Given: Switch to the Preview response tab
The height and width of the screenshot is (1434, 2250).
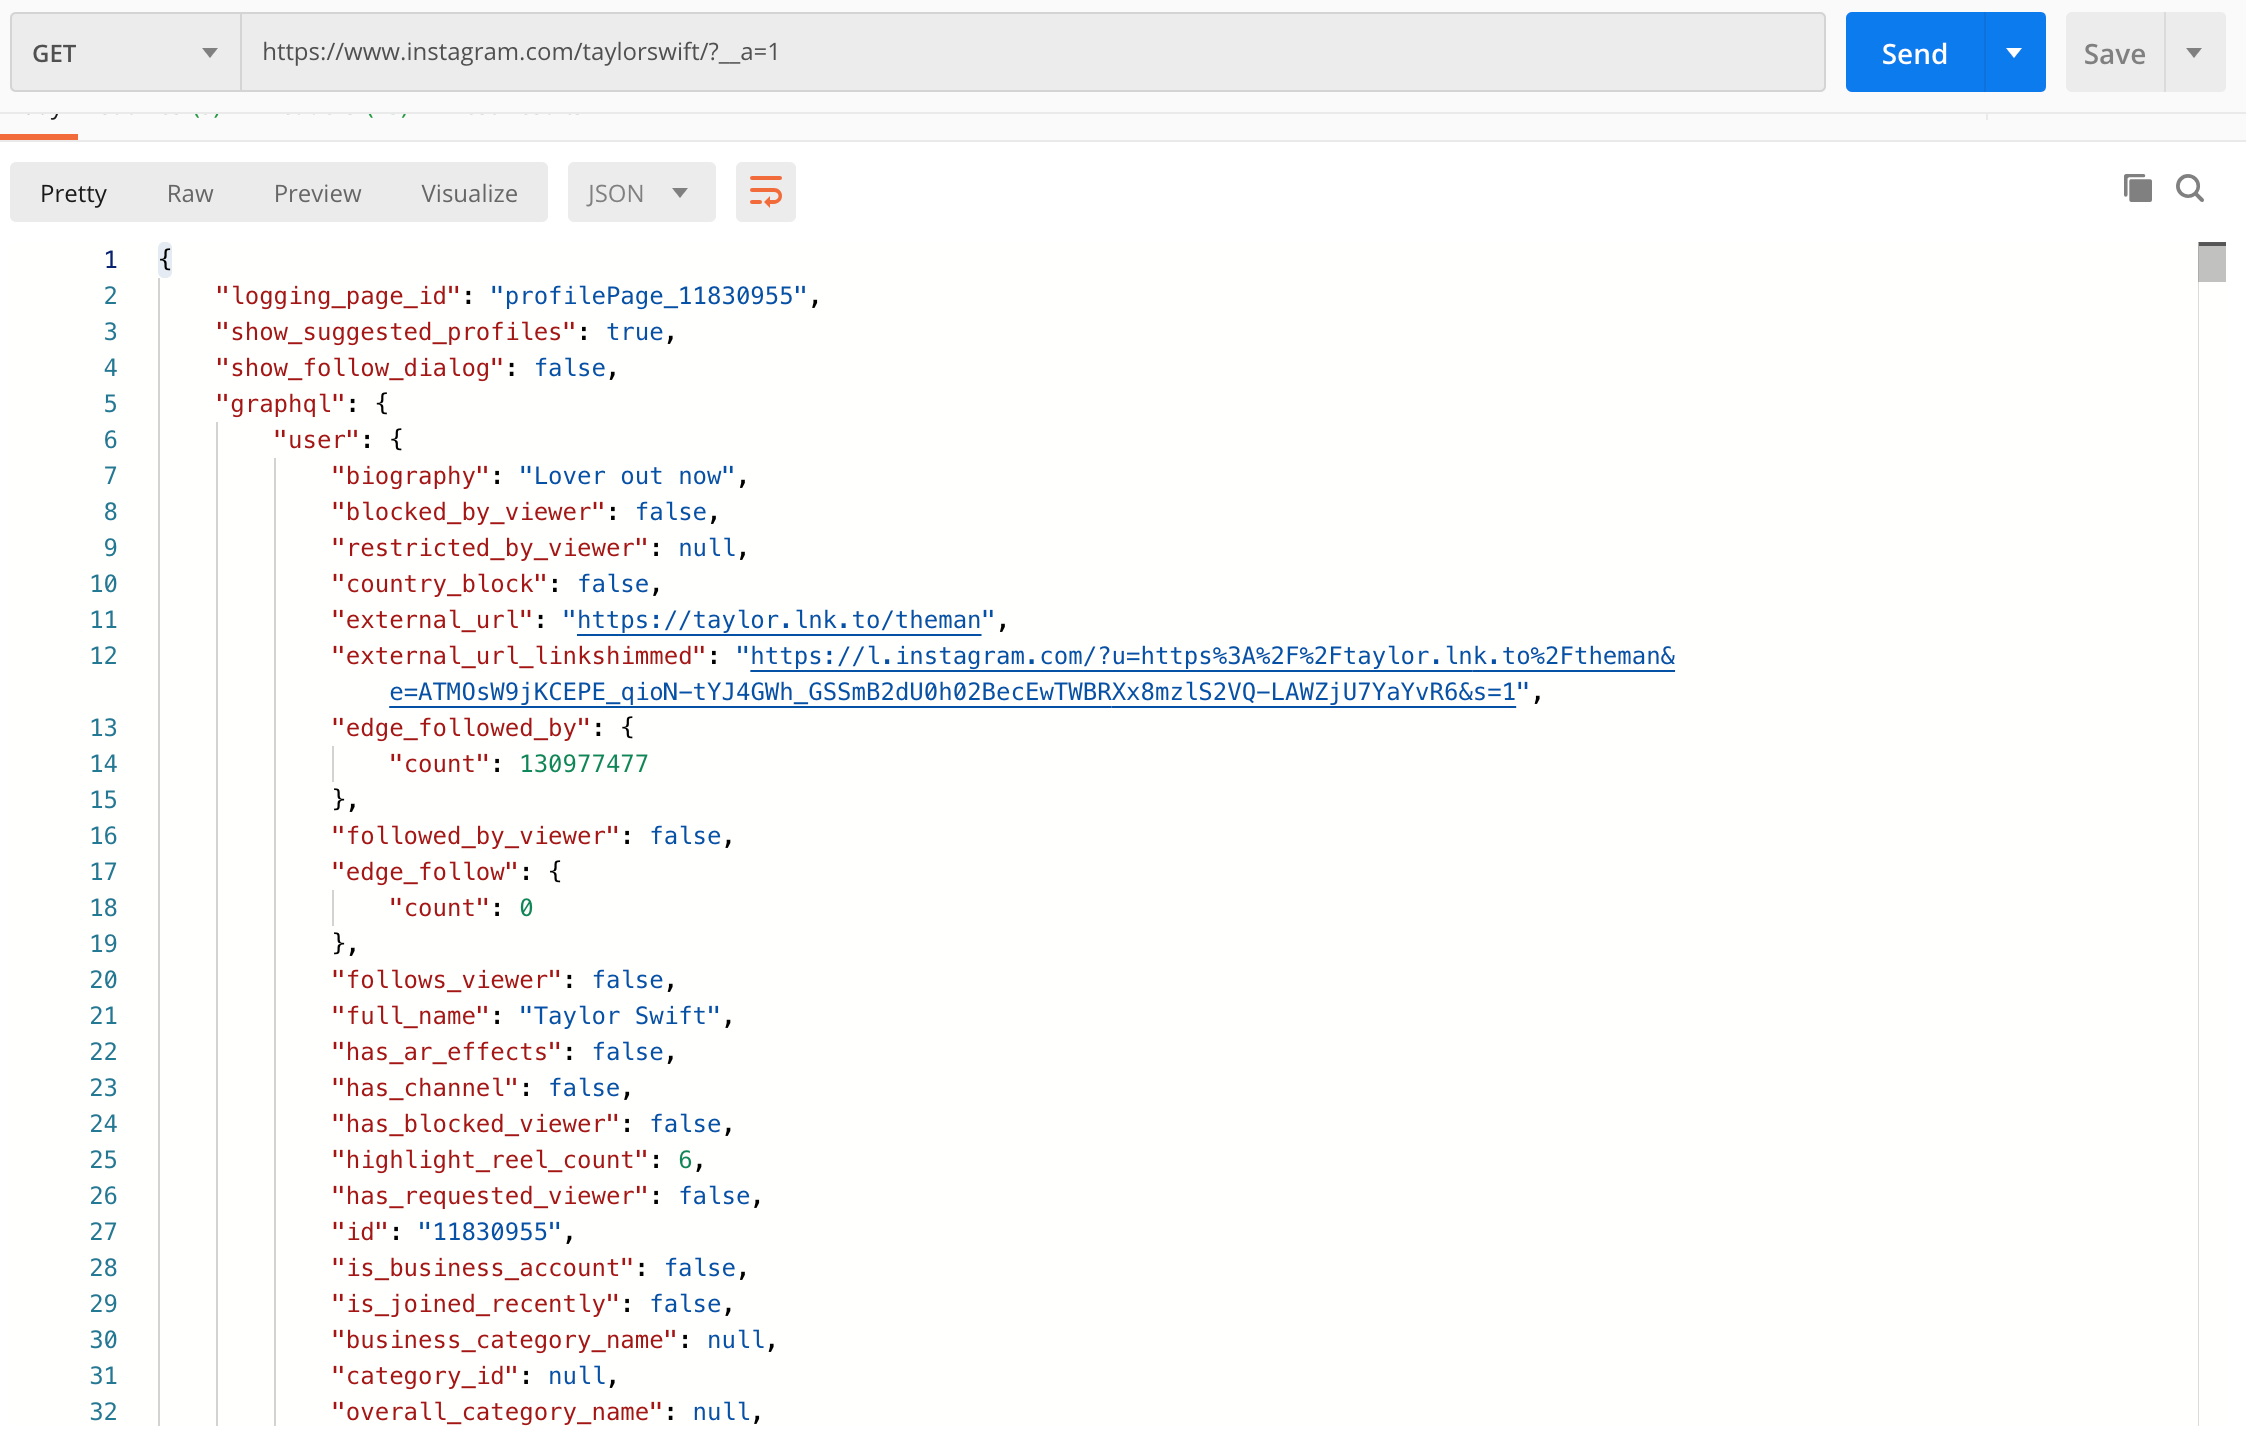Looking at the screenshot, I should coord(317,192).
